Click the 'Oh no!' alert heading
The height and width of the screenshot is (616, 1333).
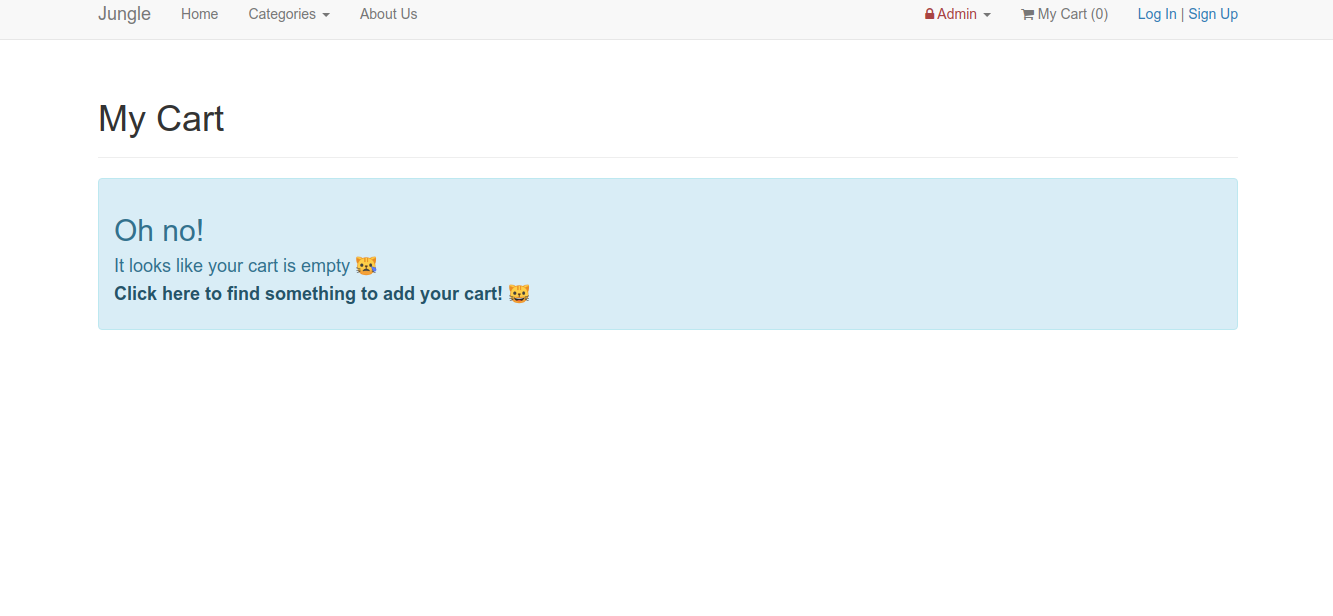[159, 230]
